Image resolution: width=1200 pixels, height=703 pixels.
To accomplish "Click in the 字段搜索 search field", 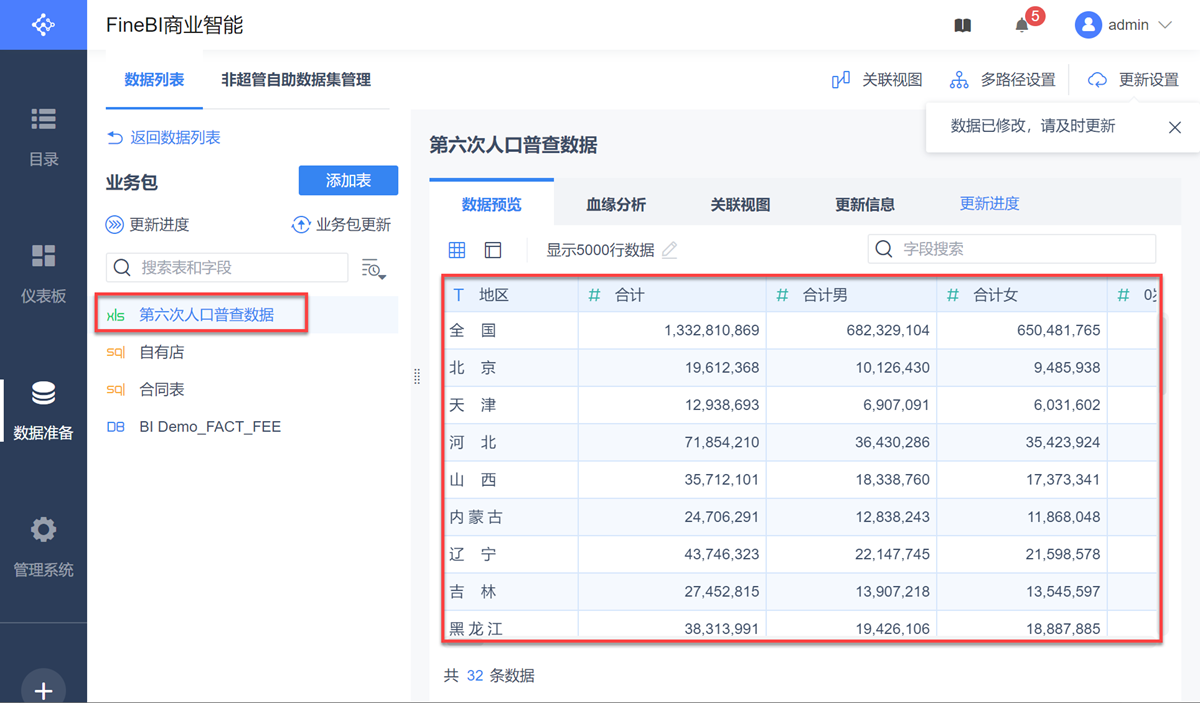I will [x=1020, y=249].
